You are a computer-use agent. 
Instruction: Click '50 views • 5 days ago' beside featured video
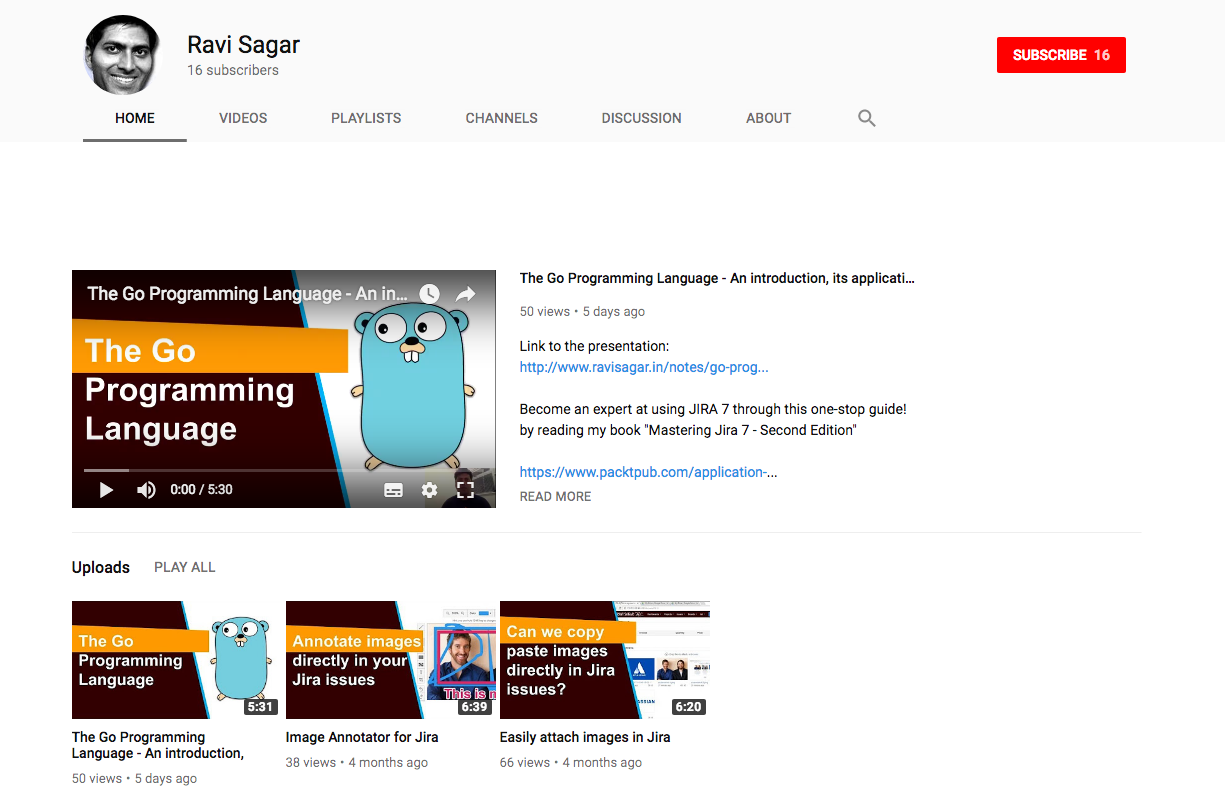point(582,311)
